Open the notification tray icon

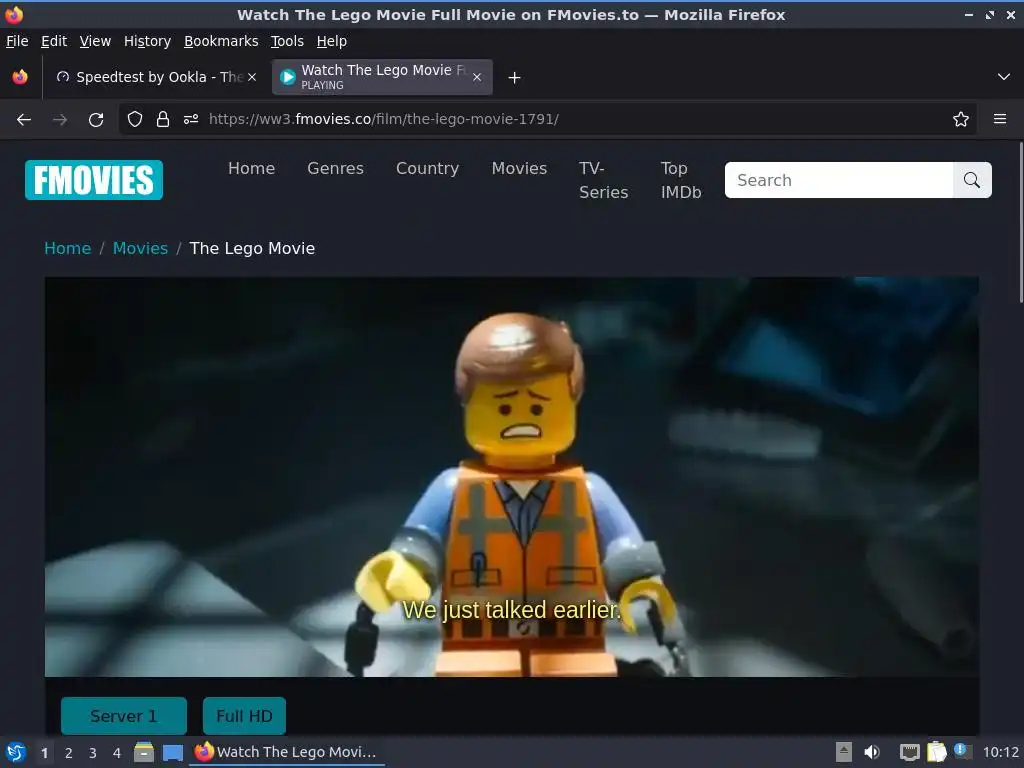[x=962, y=751]
